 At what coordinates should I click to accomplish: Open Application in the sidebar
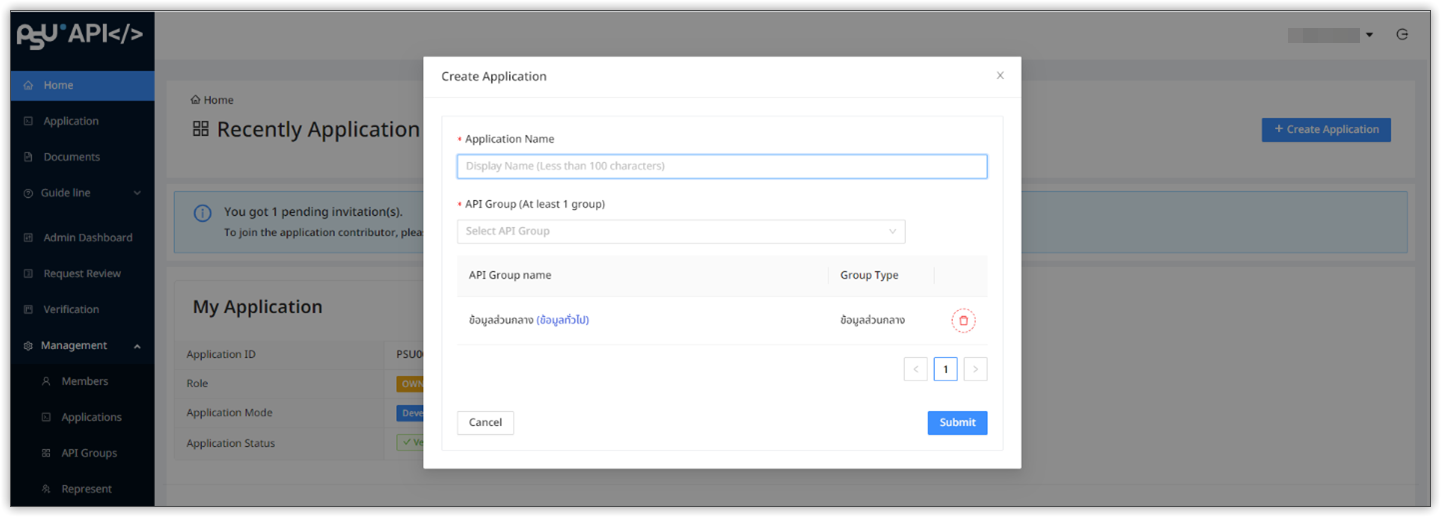pyautogui.click(x=70, y=121)
